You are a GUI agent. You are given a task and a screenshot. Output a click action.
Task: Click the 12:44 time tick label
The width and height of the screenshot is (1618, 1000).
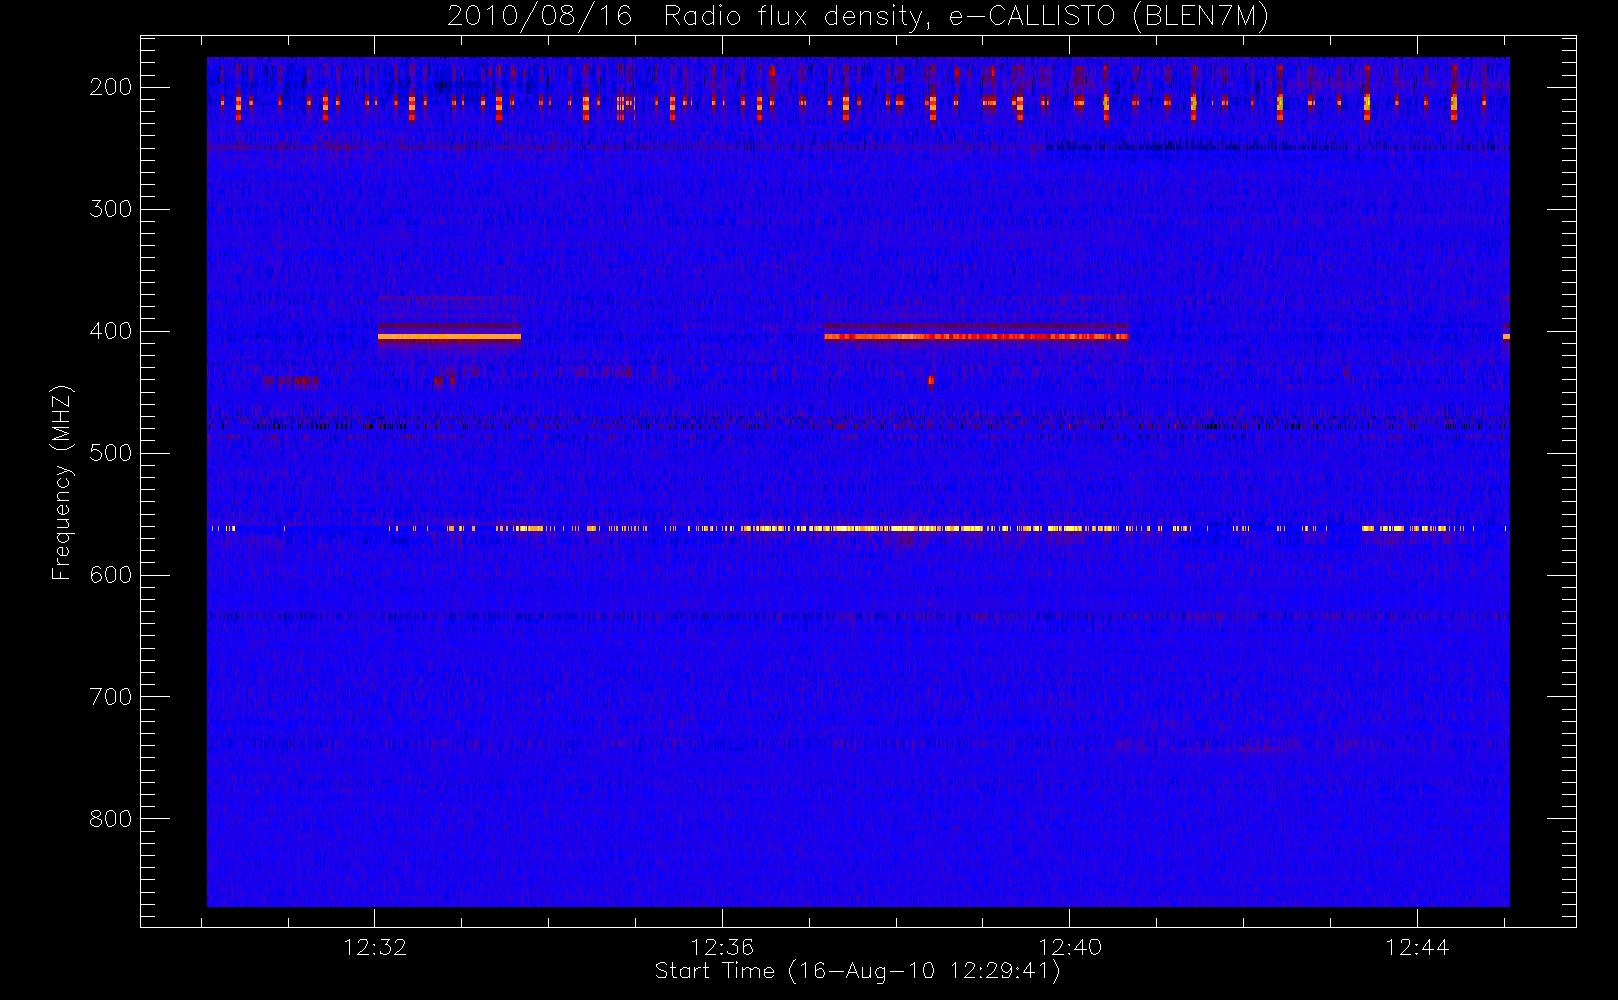click(1417, 947)
